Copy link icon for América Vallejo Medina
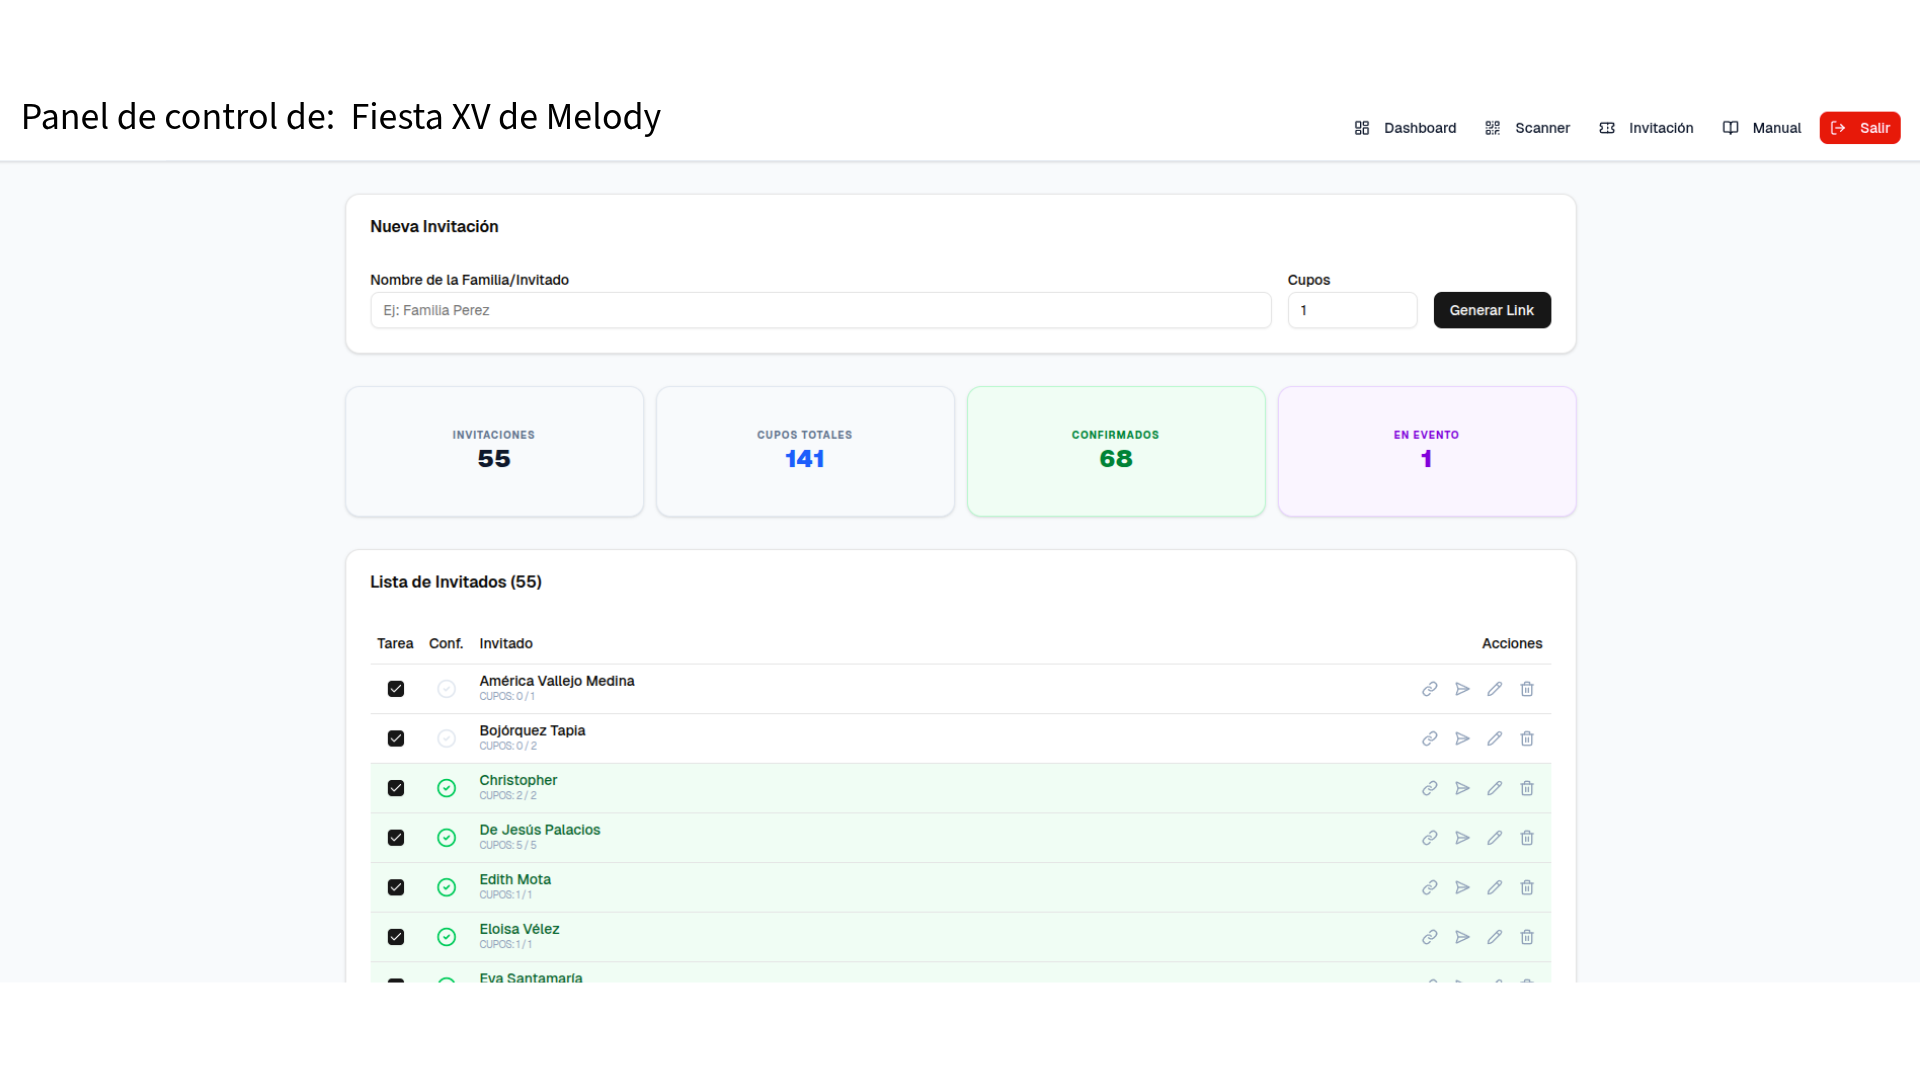Viewport: 1920px width, 1080px height. click(1430, 689)
